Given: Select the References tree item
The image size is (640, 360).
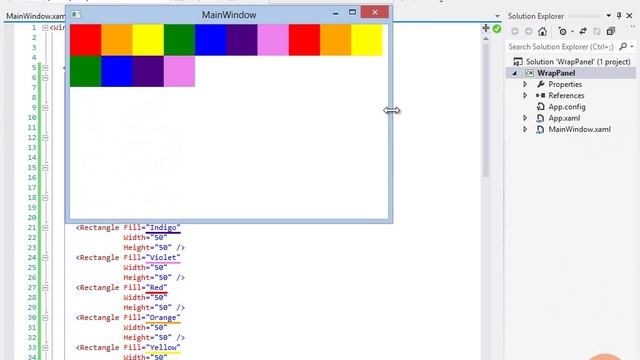Looking at the screenshot, I should click(566, 95).
